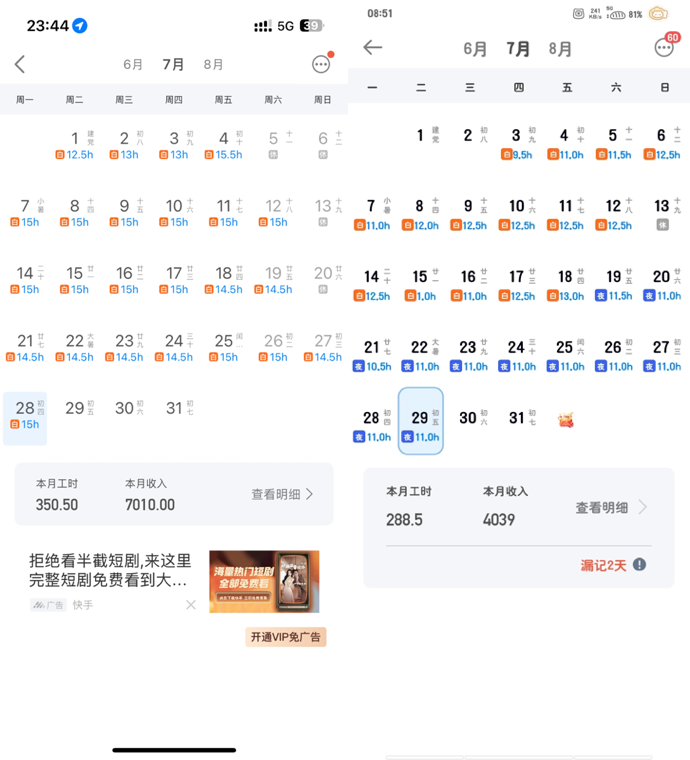The image size is (690, 760).
Task: Select July 4 showing 15.5h
Action: (x=224, y=145)
